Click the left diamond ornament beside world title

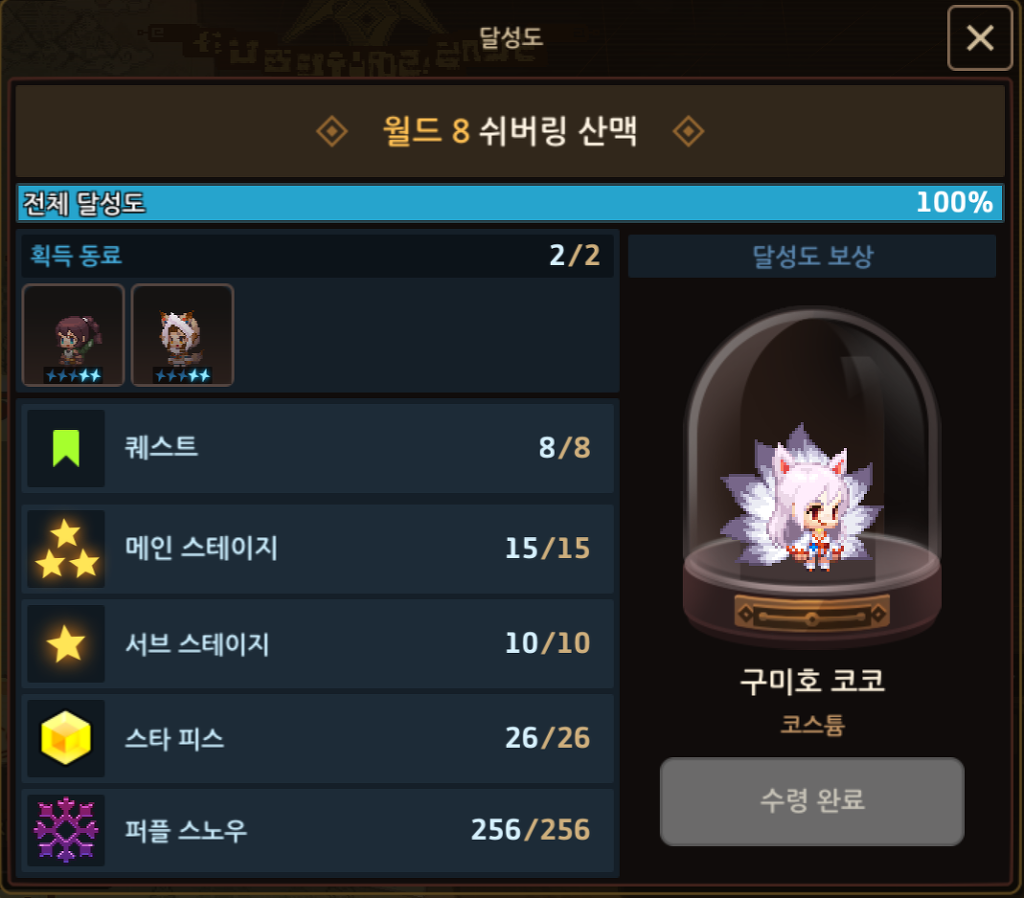click(332, 131)
